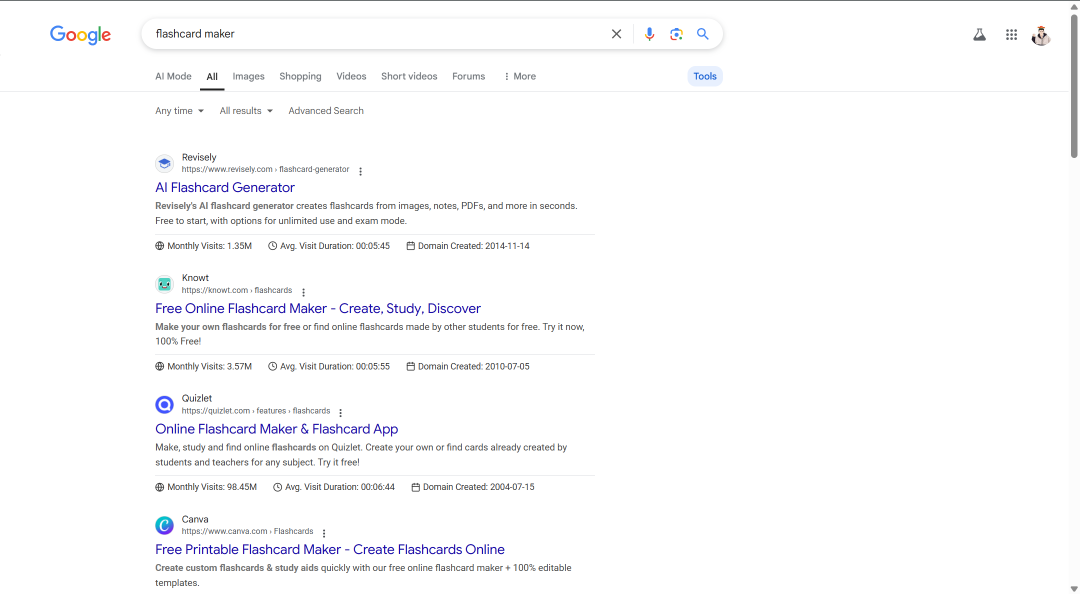The height and width of the screenshot is (594, 1080).
Task: Click the page vertical scrollbar thumb
Action: pyautogui.click(x=1074, y=86)
